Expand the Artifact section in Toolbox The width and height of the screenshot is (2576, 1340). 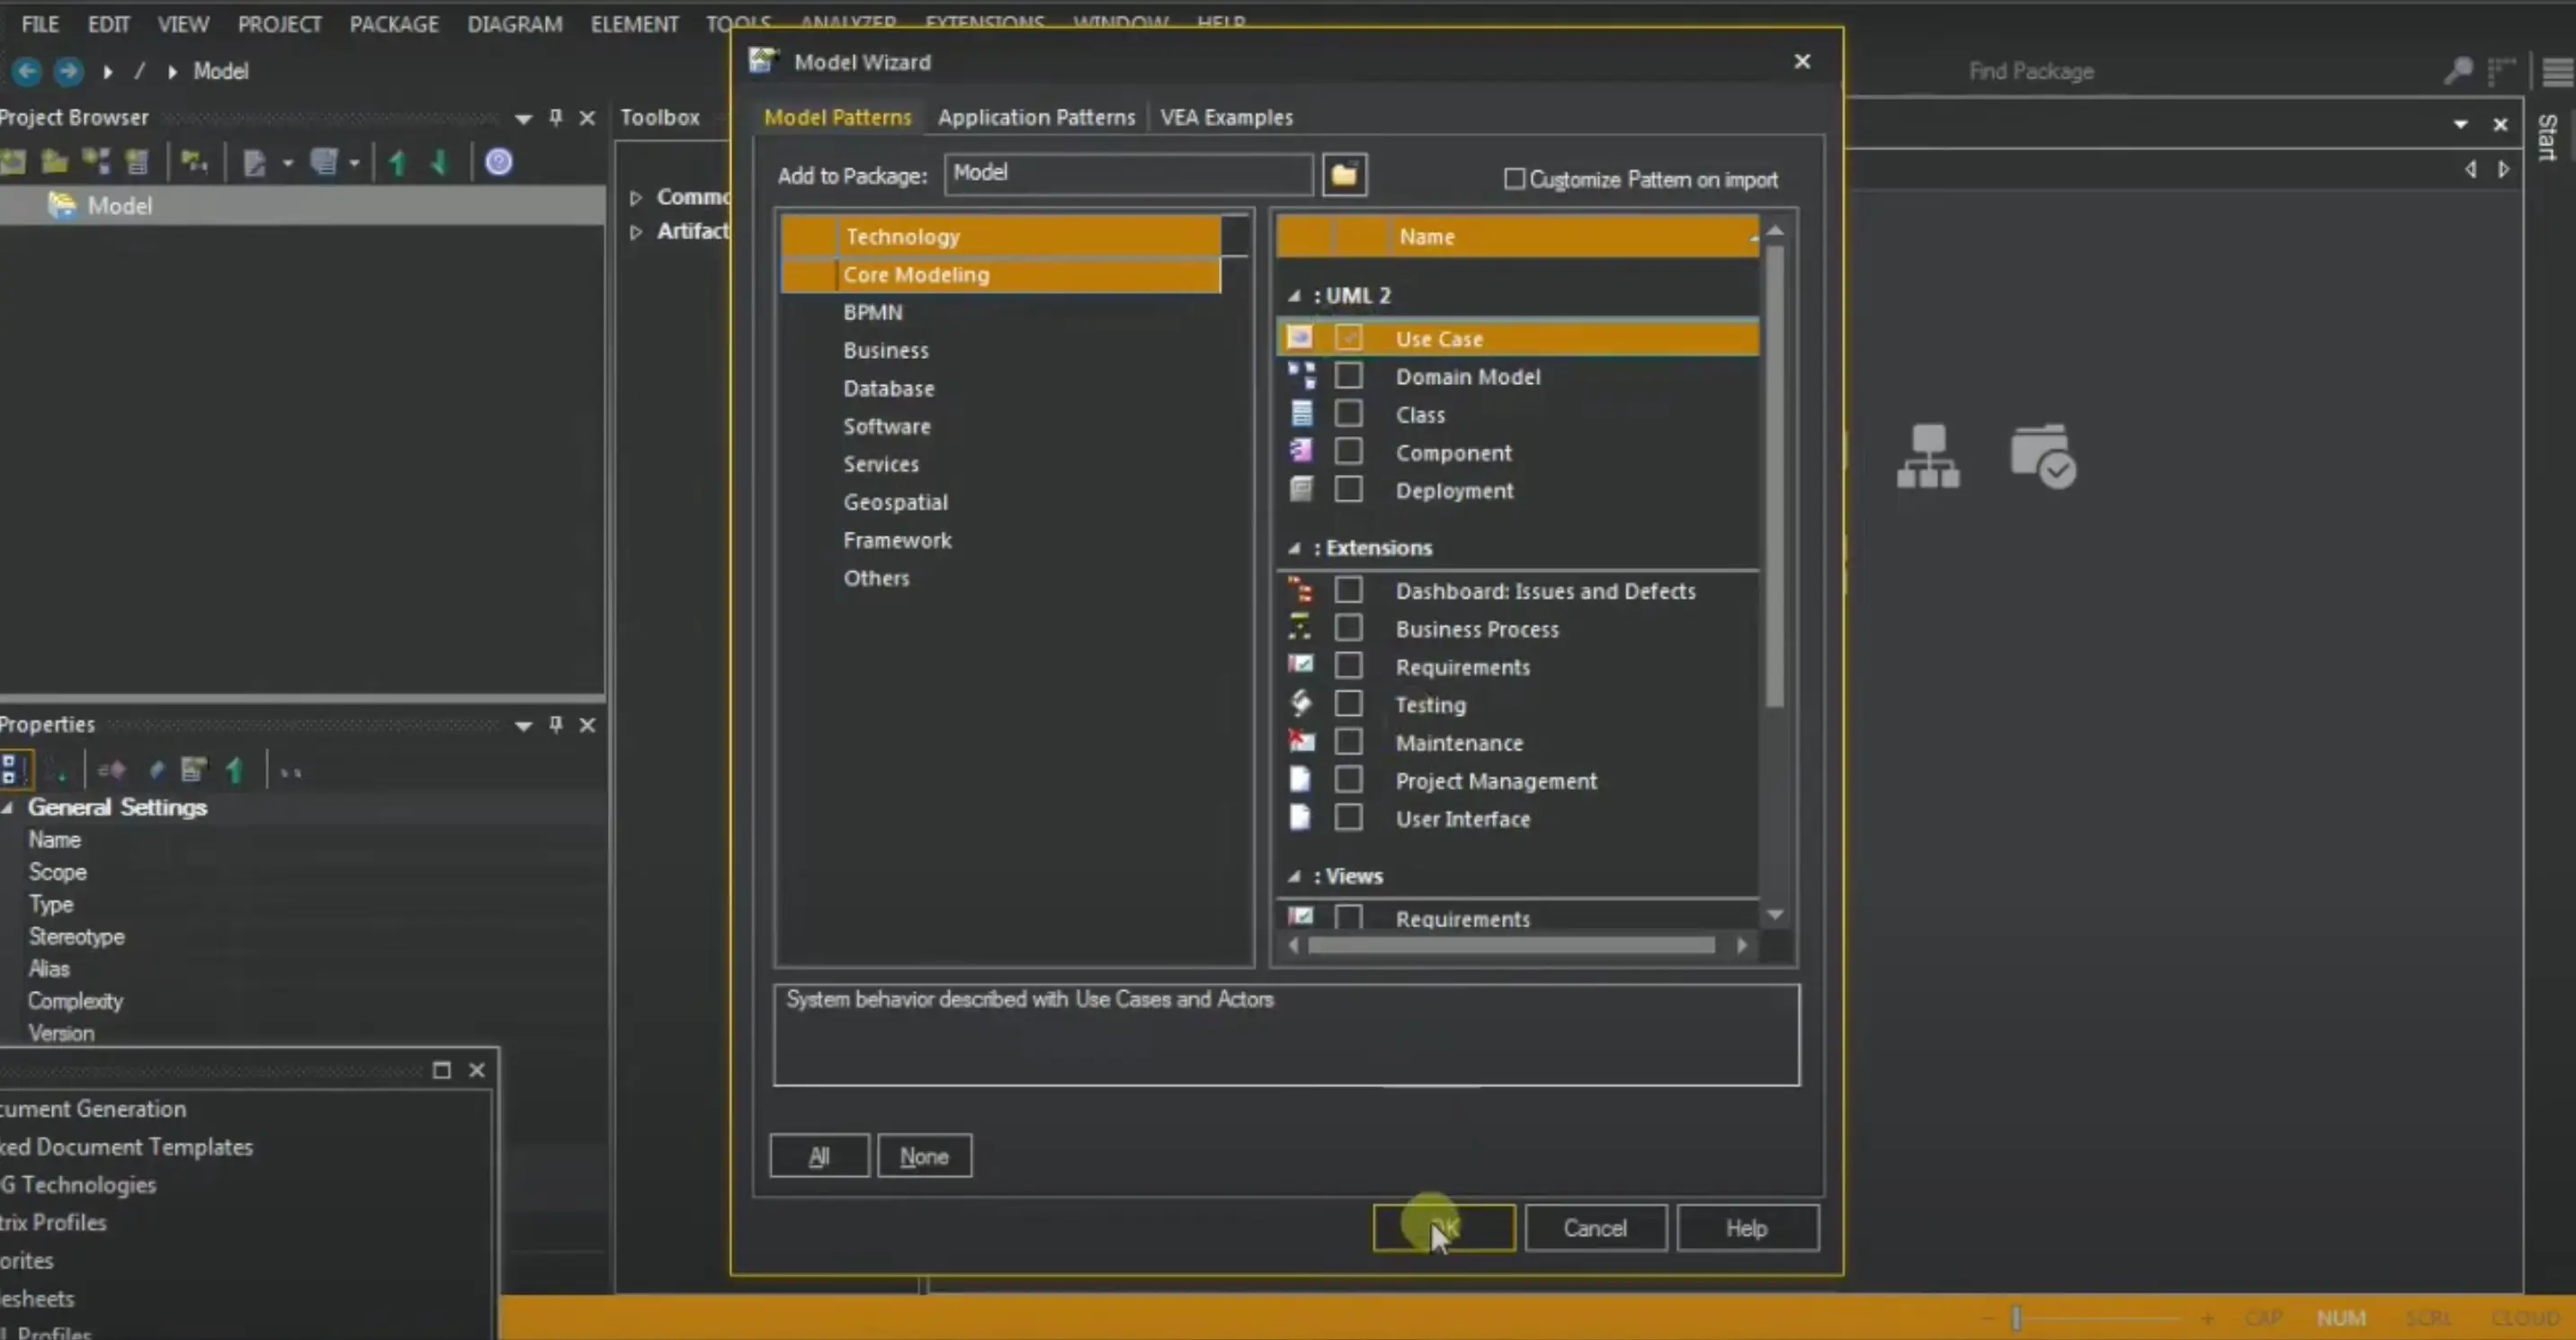pos(637,231)
